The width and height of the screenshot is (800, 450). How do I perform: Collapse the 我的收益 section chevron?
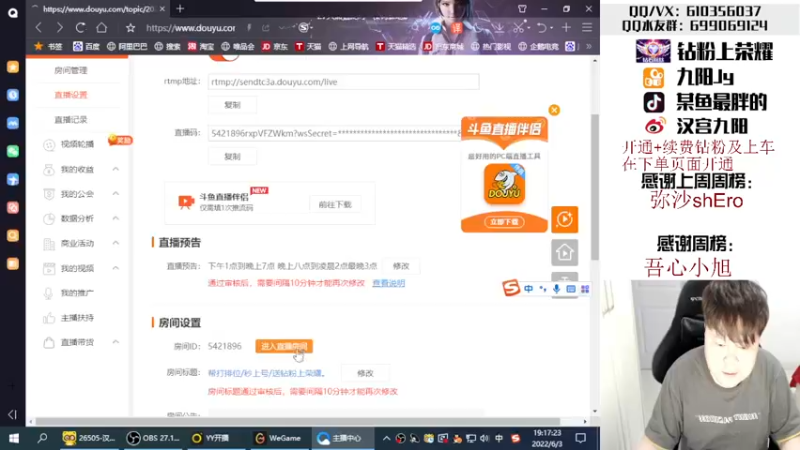116,169
